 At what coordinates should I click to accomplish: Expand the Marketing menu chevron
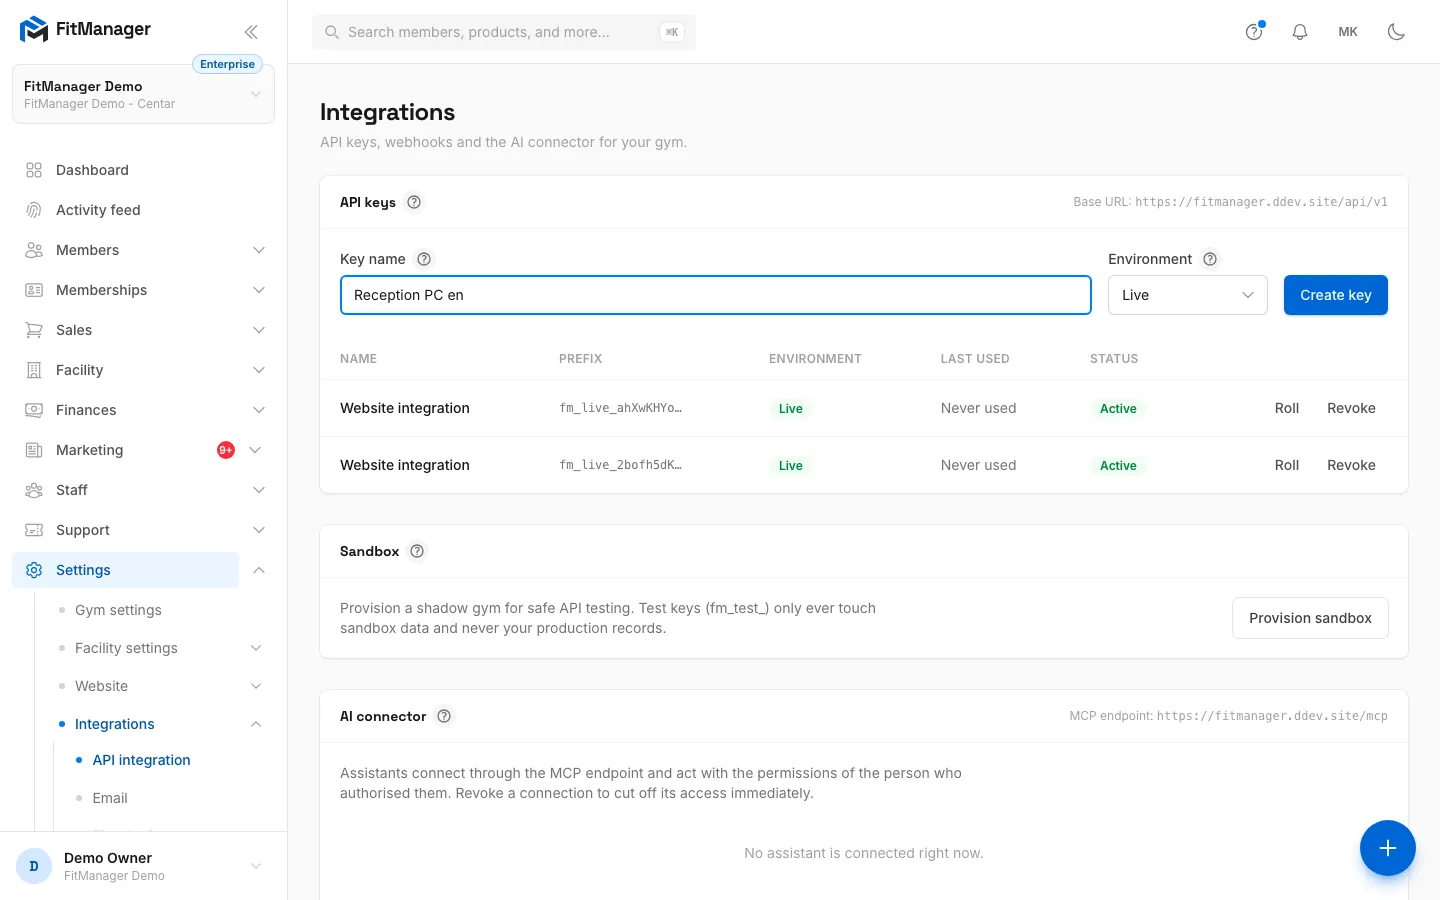255,450
